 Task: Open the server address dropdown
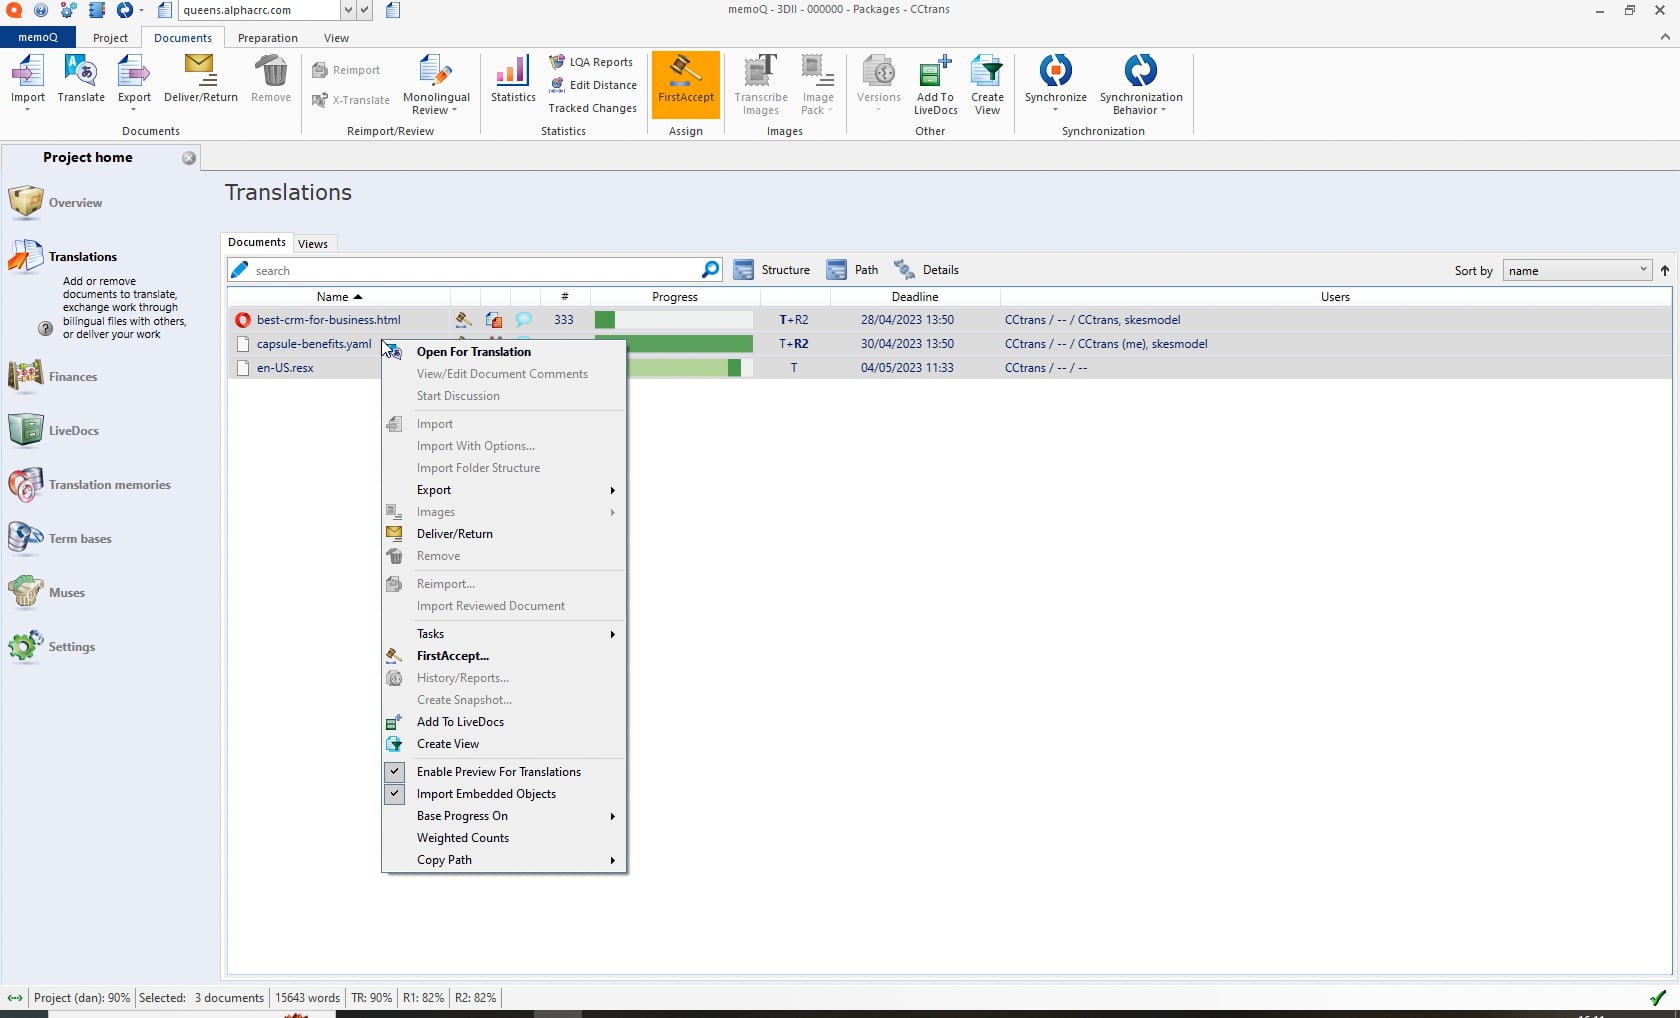tap(348, 10)
